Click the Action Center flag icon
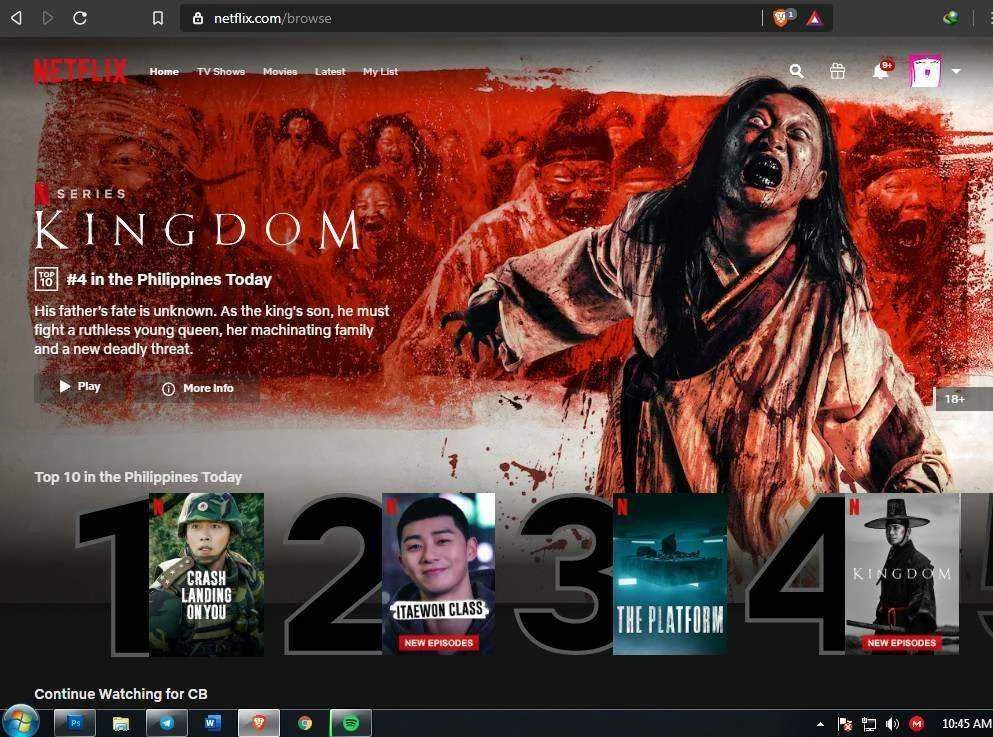993x737 pixels. point(845,724)
